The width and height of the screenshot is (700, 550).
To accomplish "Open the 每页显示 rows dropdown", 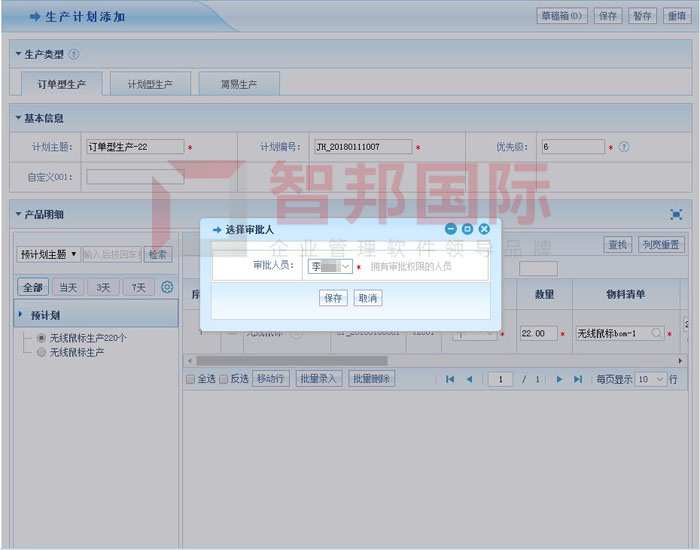I will [650, 379].
